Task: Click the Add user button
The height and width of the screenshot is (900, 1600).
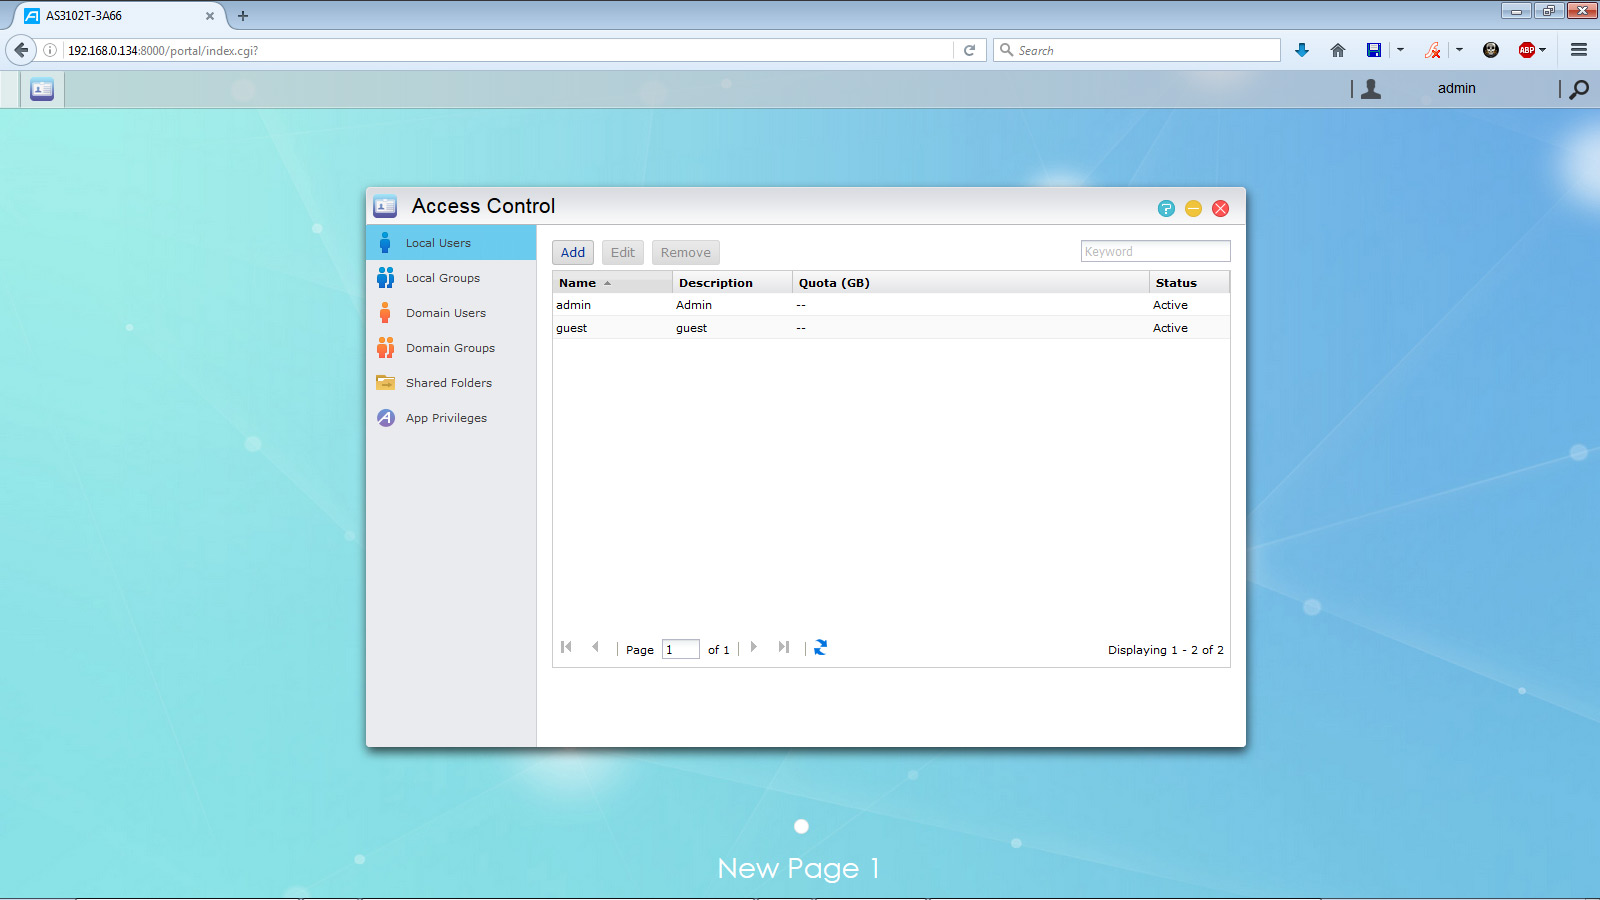Action: click(573, 253)
